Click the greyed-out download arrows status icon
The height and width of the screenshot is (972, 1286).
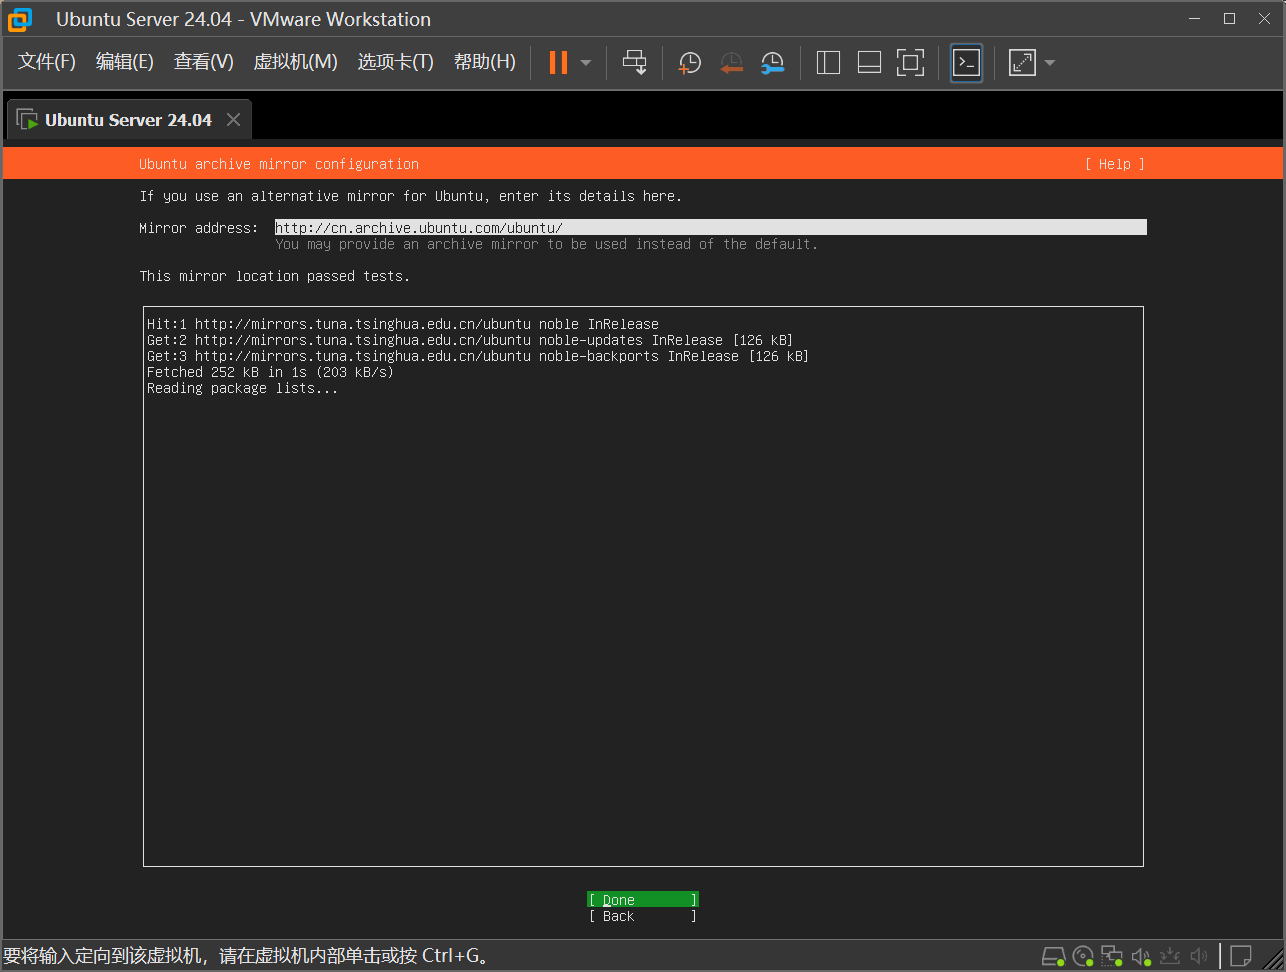pos(1170,957)
